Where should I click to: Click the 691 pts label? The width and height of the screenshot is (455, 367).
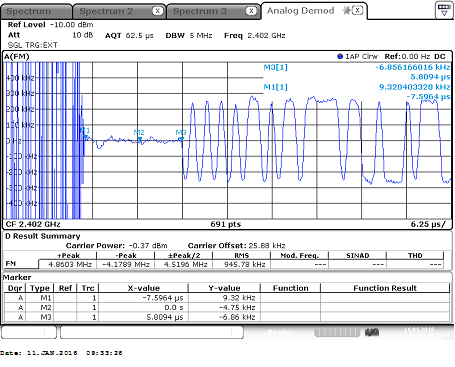[x=225, y=224]
